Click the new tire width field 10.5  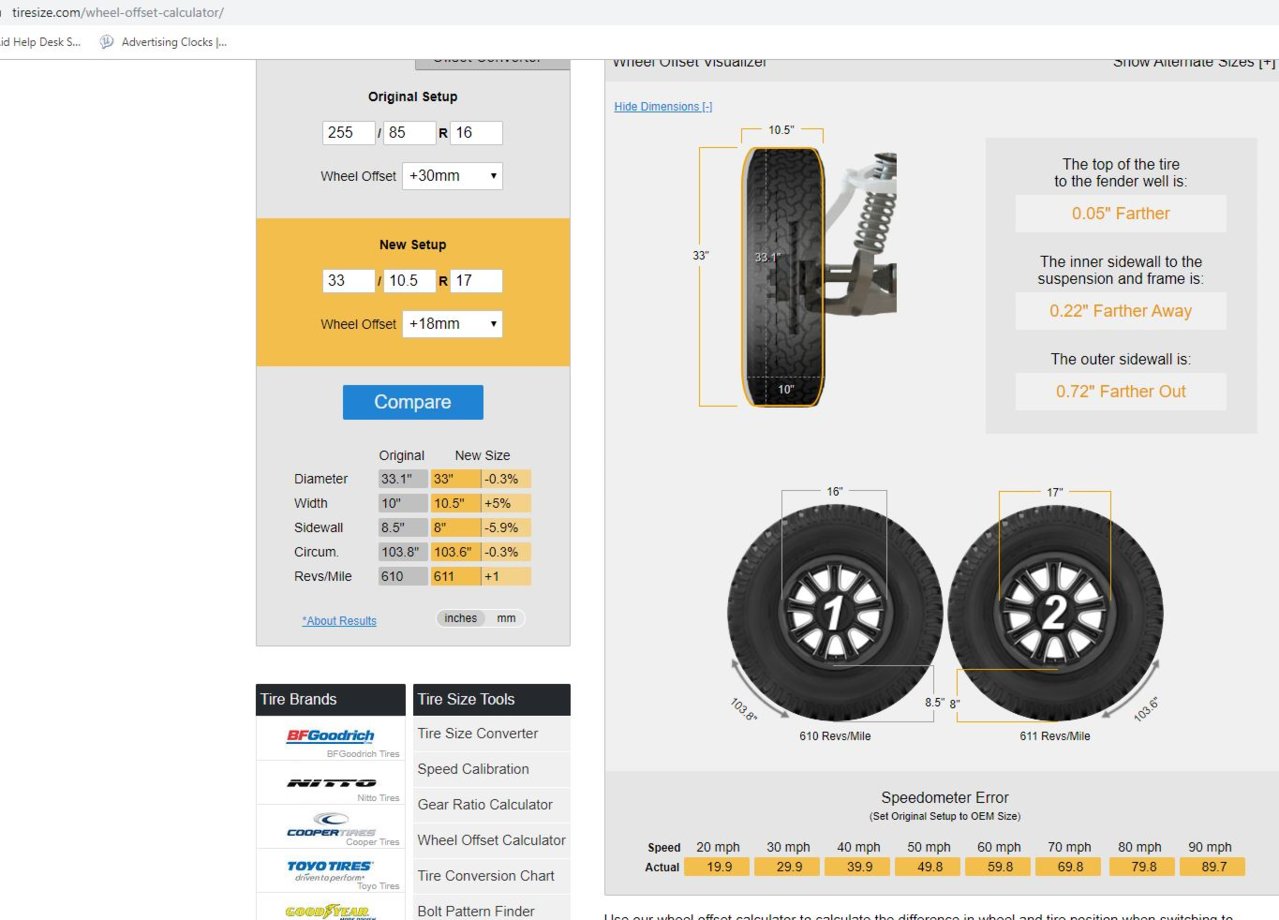(x=410, y=281)
